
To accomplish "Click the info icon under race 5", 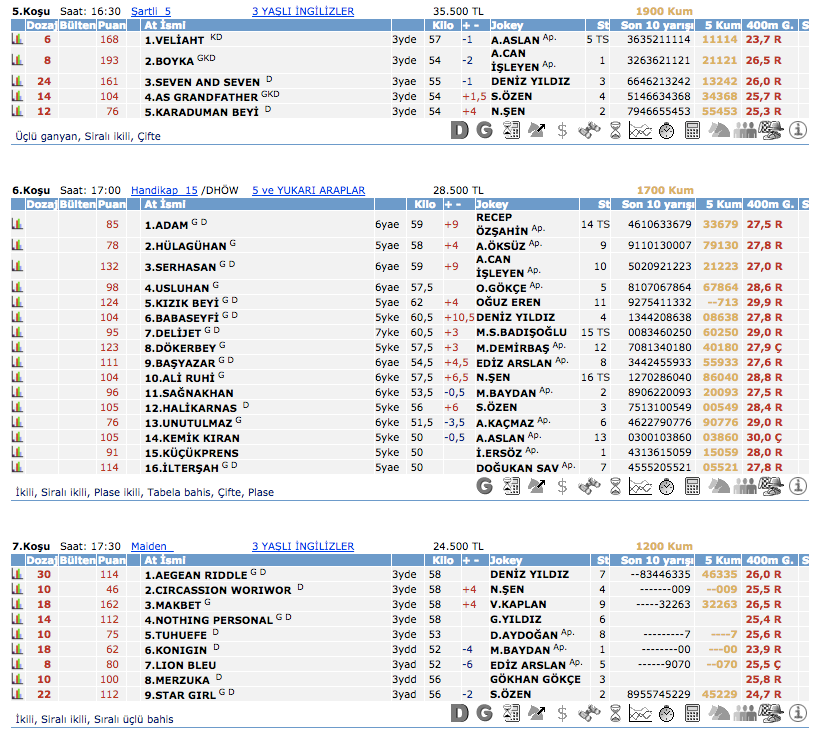I will click(x=798, y=129).
